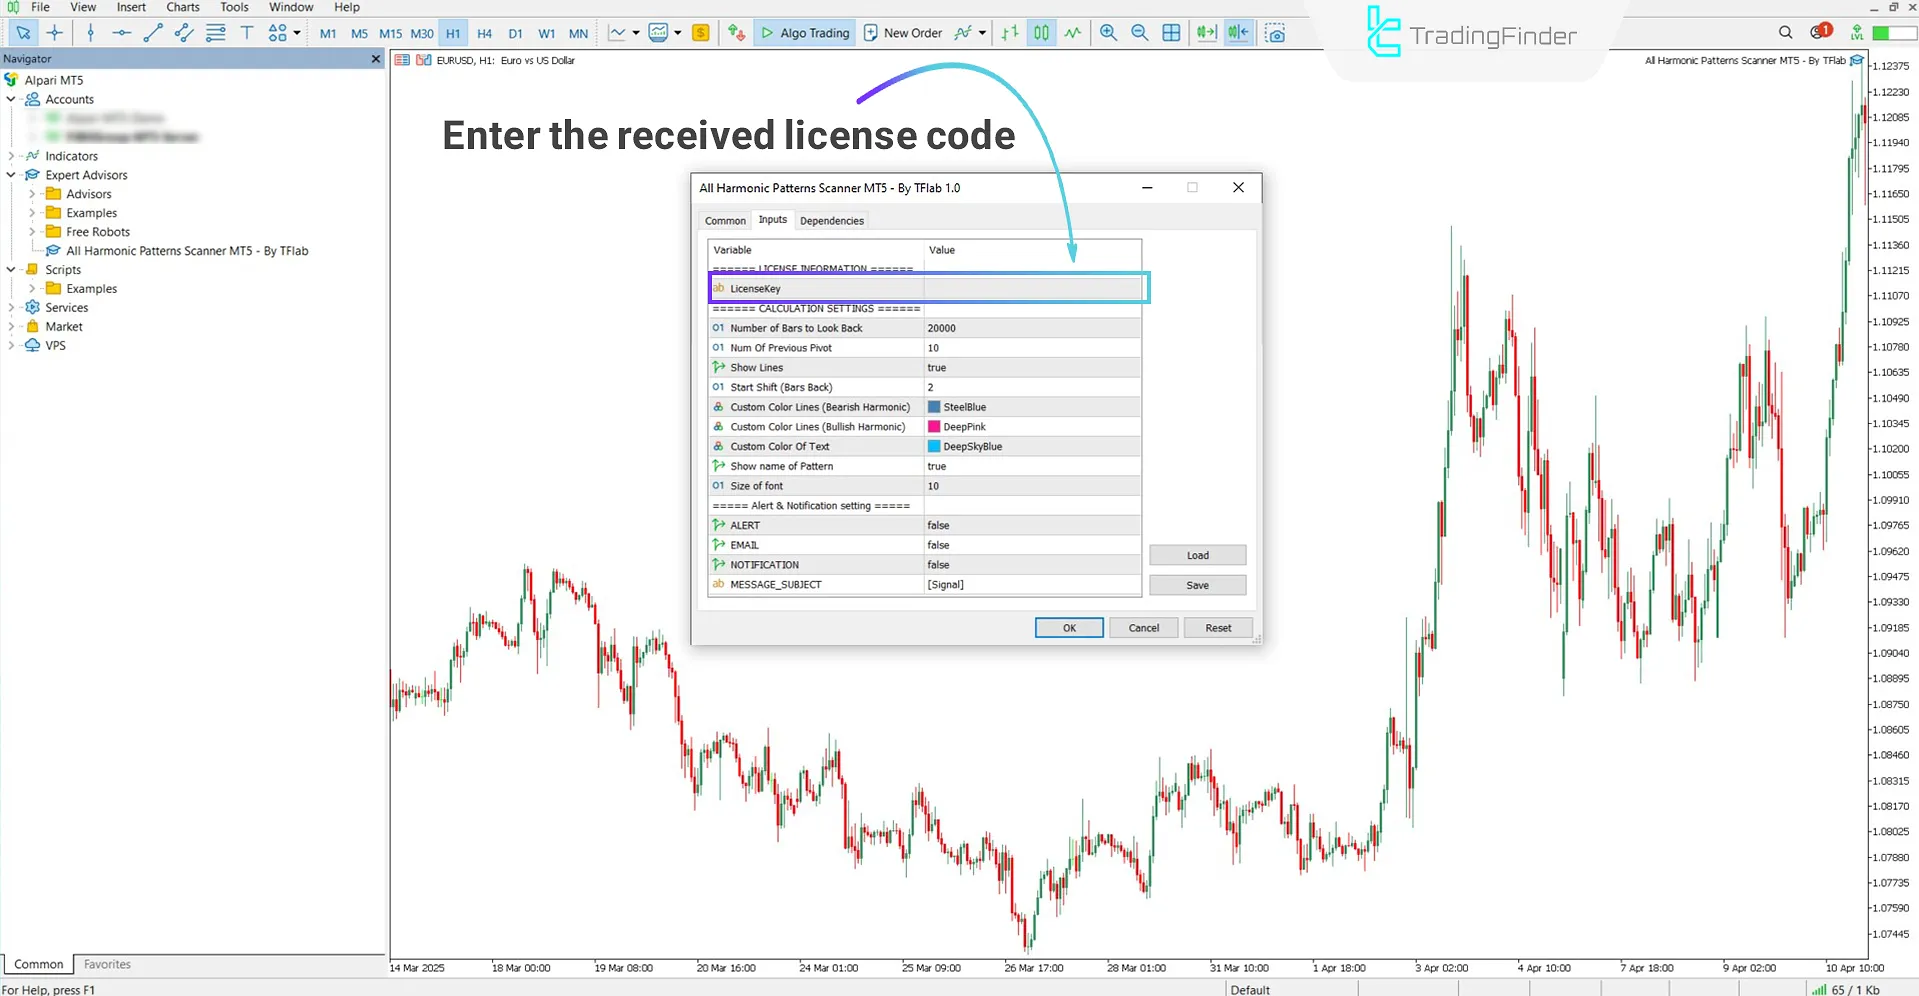Zoom in on the chart
This screenshot has width=1919, height=996.
1108,33
